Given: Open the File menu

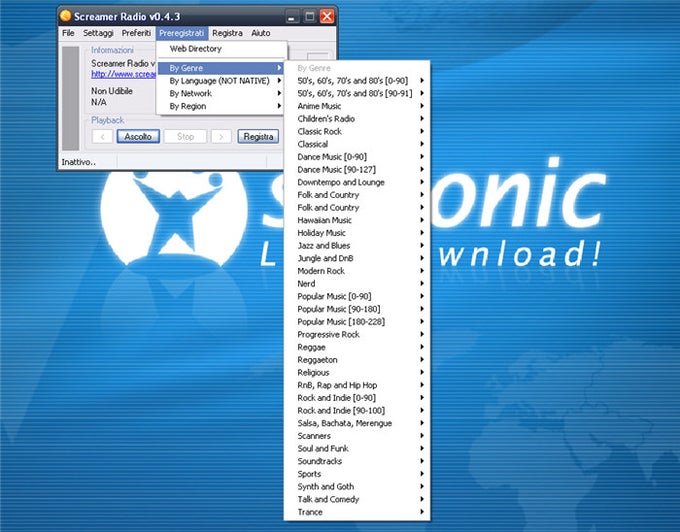Looking at the screenshot, I should tap(68, 33).
